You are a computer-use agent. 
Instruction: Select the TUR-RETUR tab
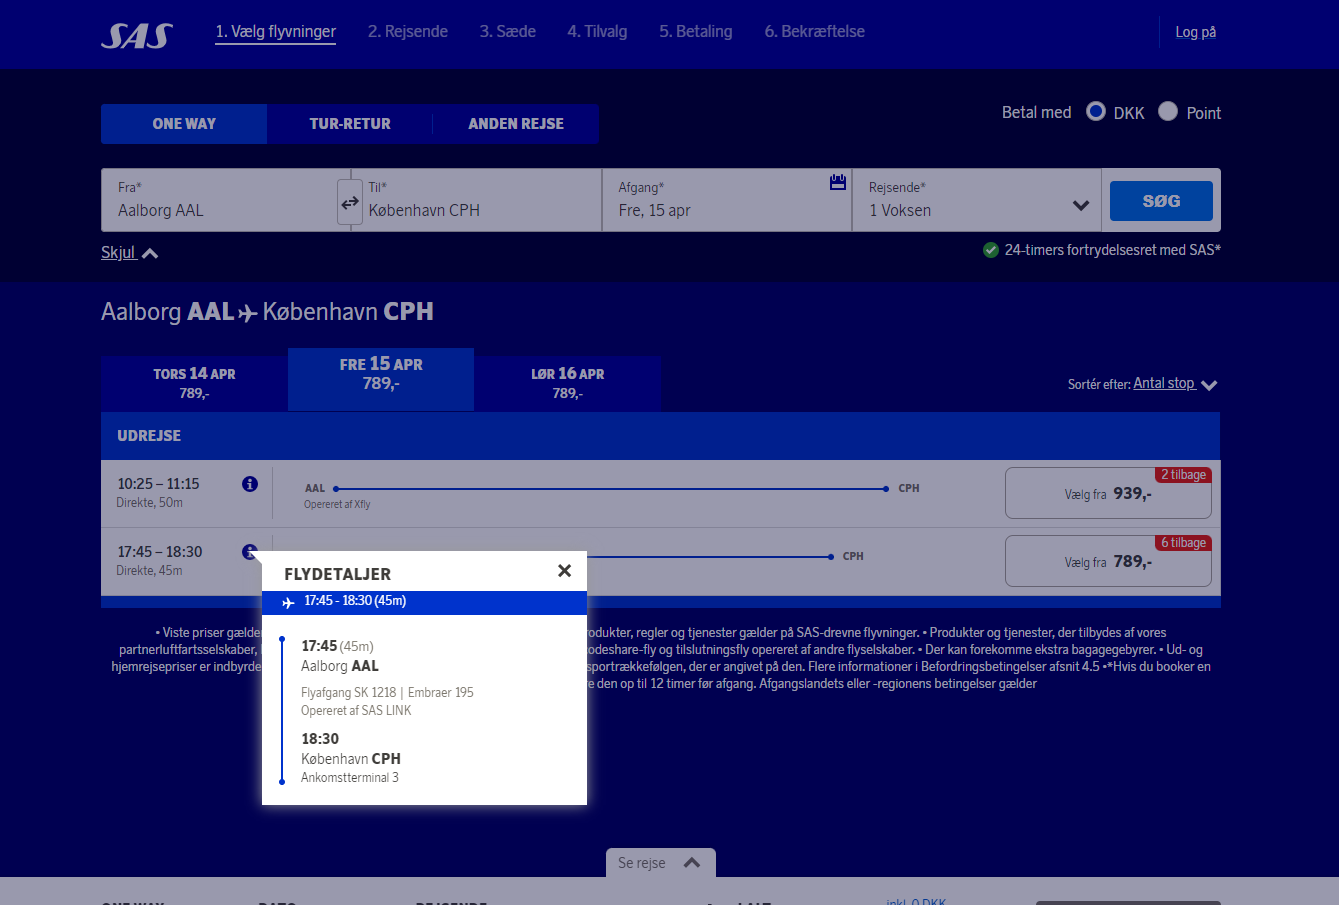[x=350, y=124]
